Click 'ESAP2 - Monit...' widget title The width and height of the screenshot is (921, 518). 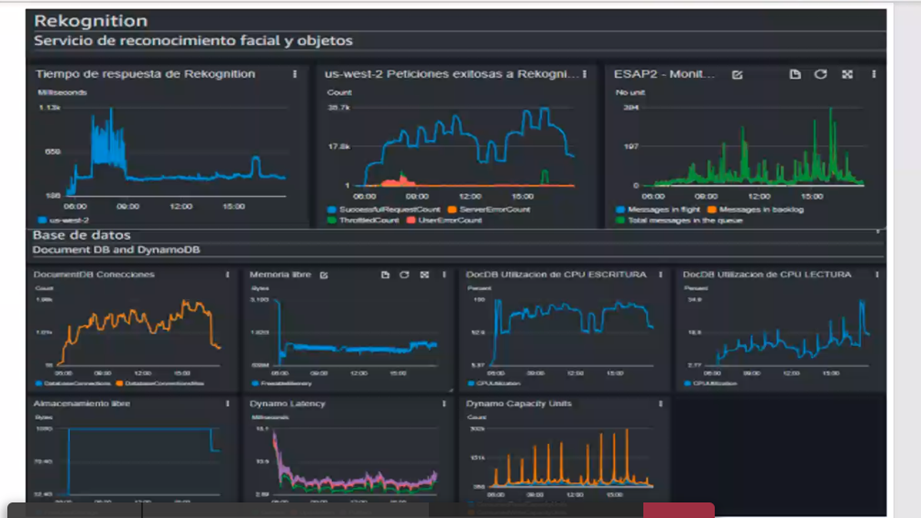(664, 74)
